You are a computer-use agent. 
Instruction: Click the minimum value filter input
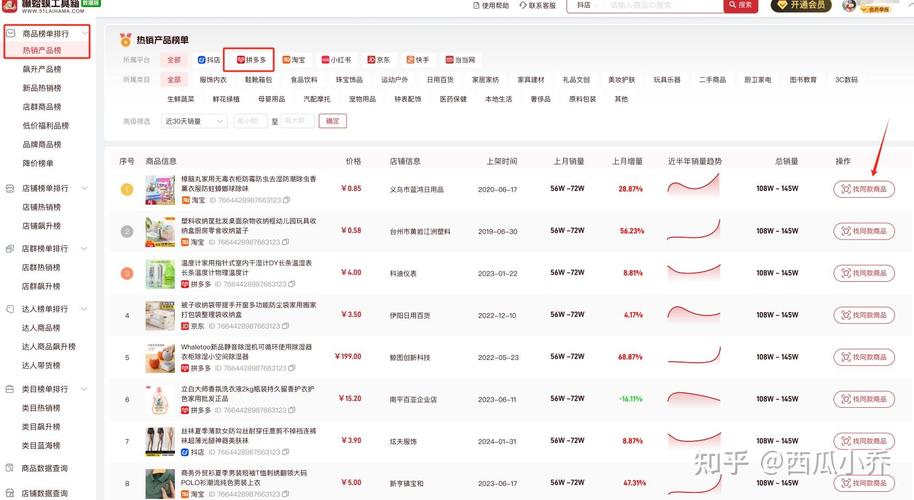coord(251,121)
